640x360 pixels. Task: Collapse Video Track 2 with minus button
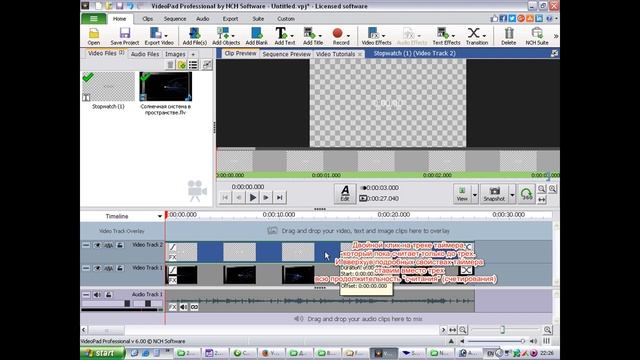[86, 245]
